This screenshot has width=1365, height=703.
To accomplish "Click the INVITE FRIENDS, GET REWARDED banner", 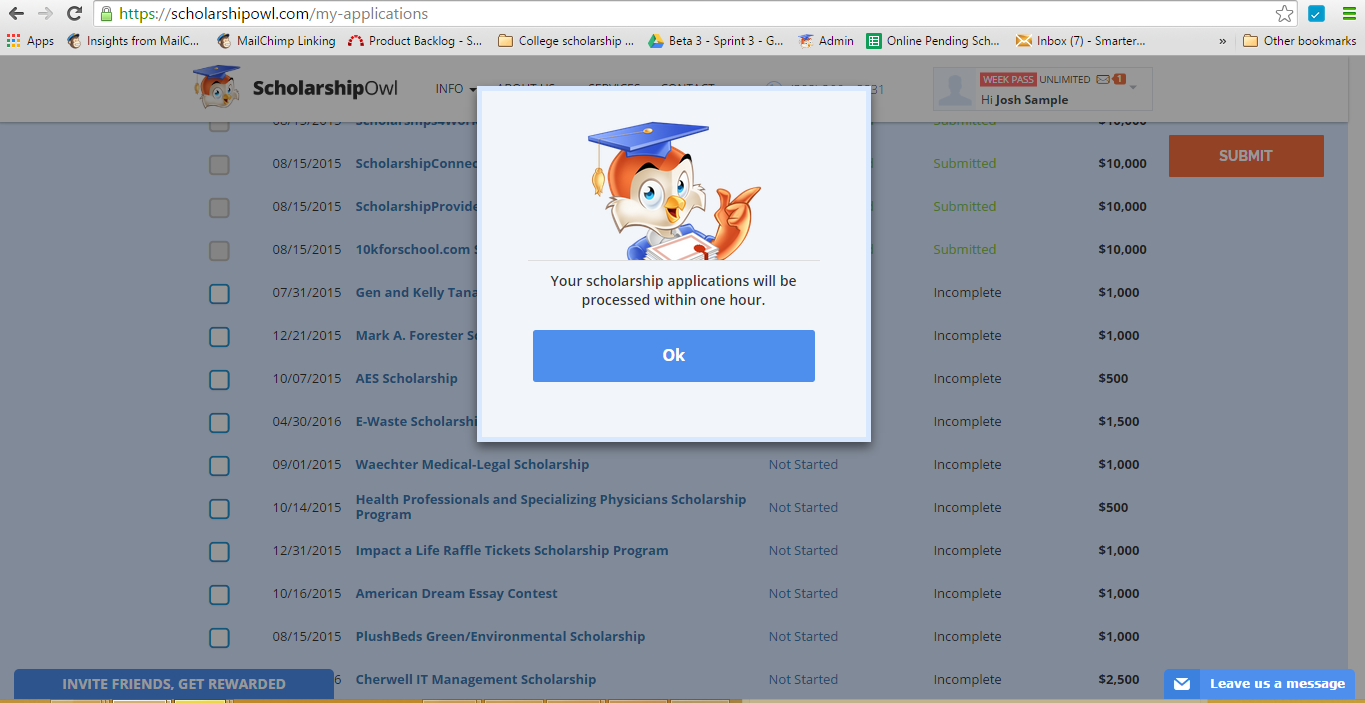I will [x=174, y=684].
